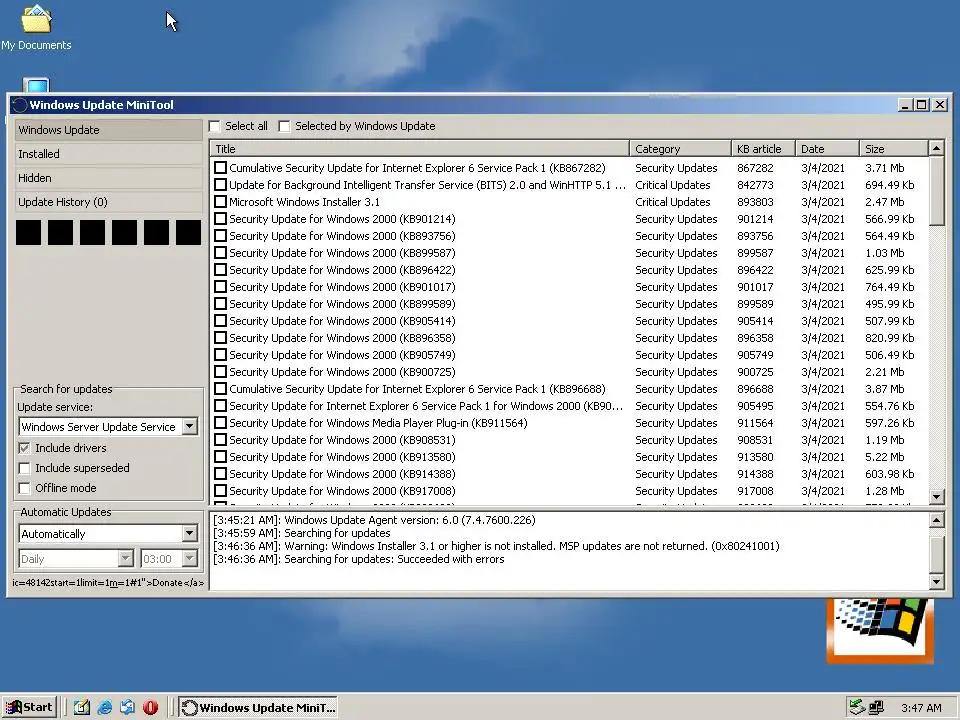Check Selected by Windows Update checkbox
The image size is (960, 720).
point(284,126)
